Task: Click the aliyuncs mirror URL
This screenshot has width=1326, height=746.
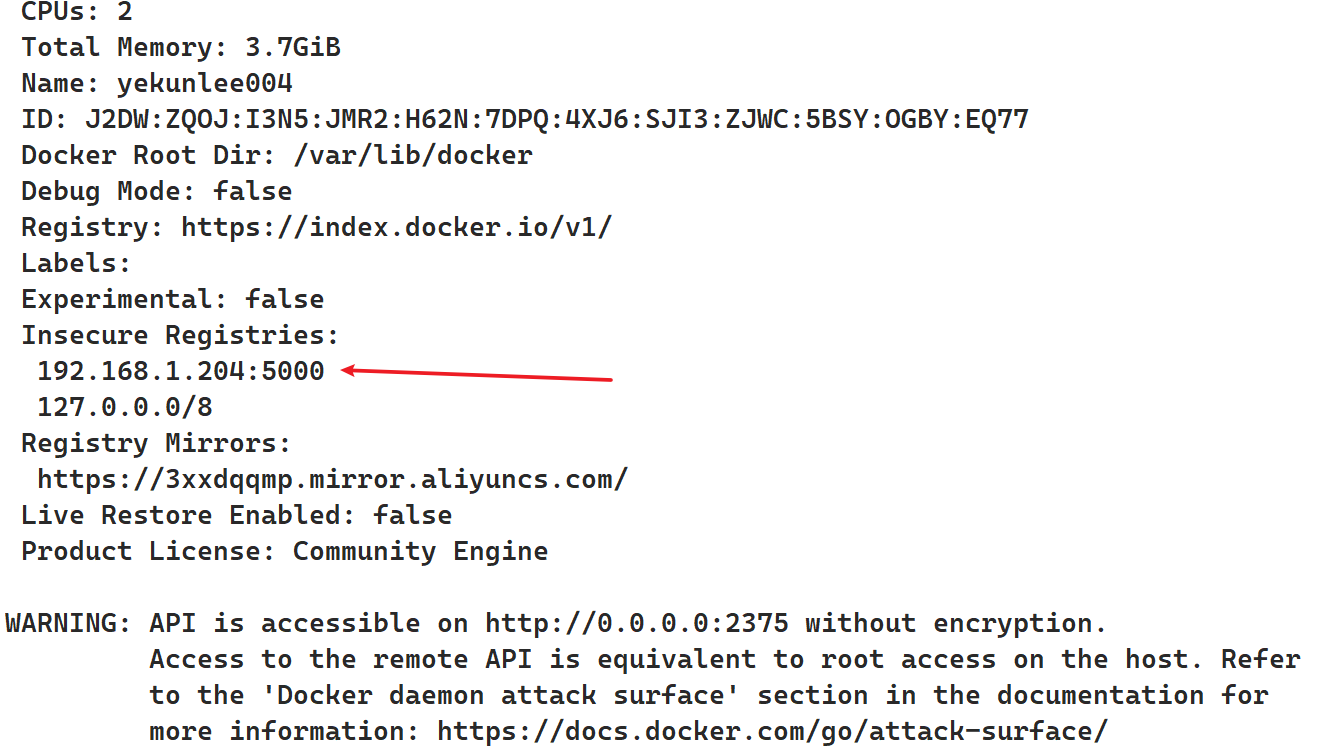Action: tap(332, 479)
